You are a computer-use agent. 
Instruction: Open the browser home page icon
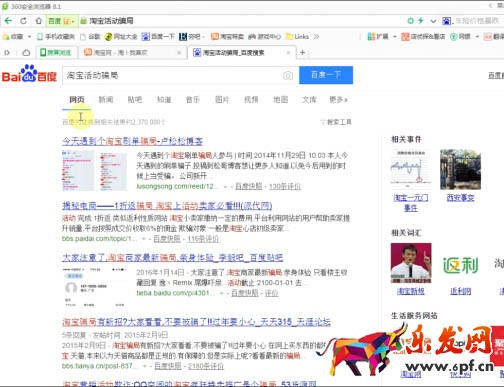click(x=39, y=21)
